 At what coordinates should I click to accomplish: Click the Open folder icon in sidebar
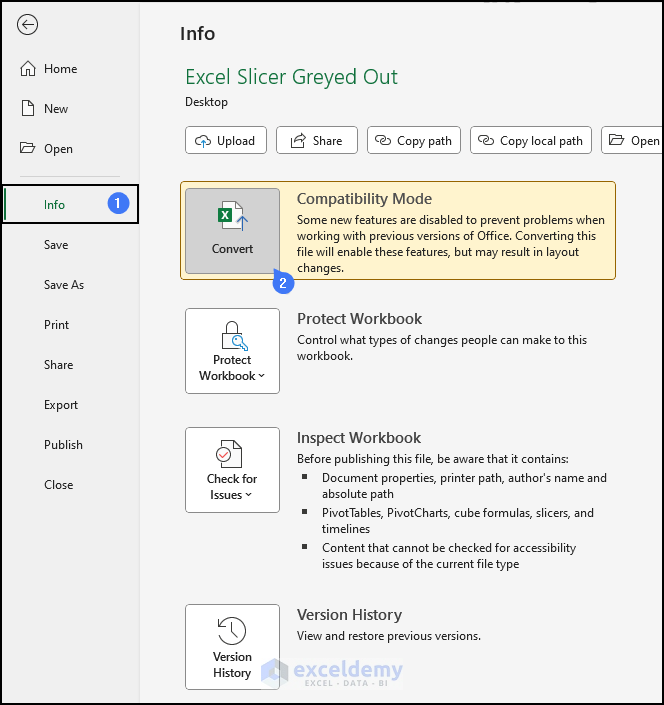pos(27,148)
